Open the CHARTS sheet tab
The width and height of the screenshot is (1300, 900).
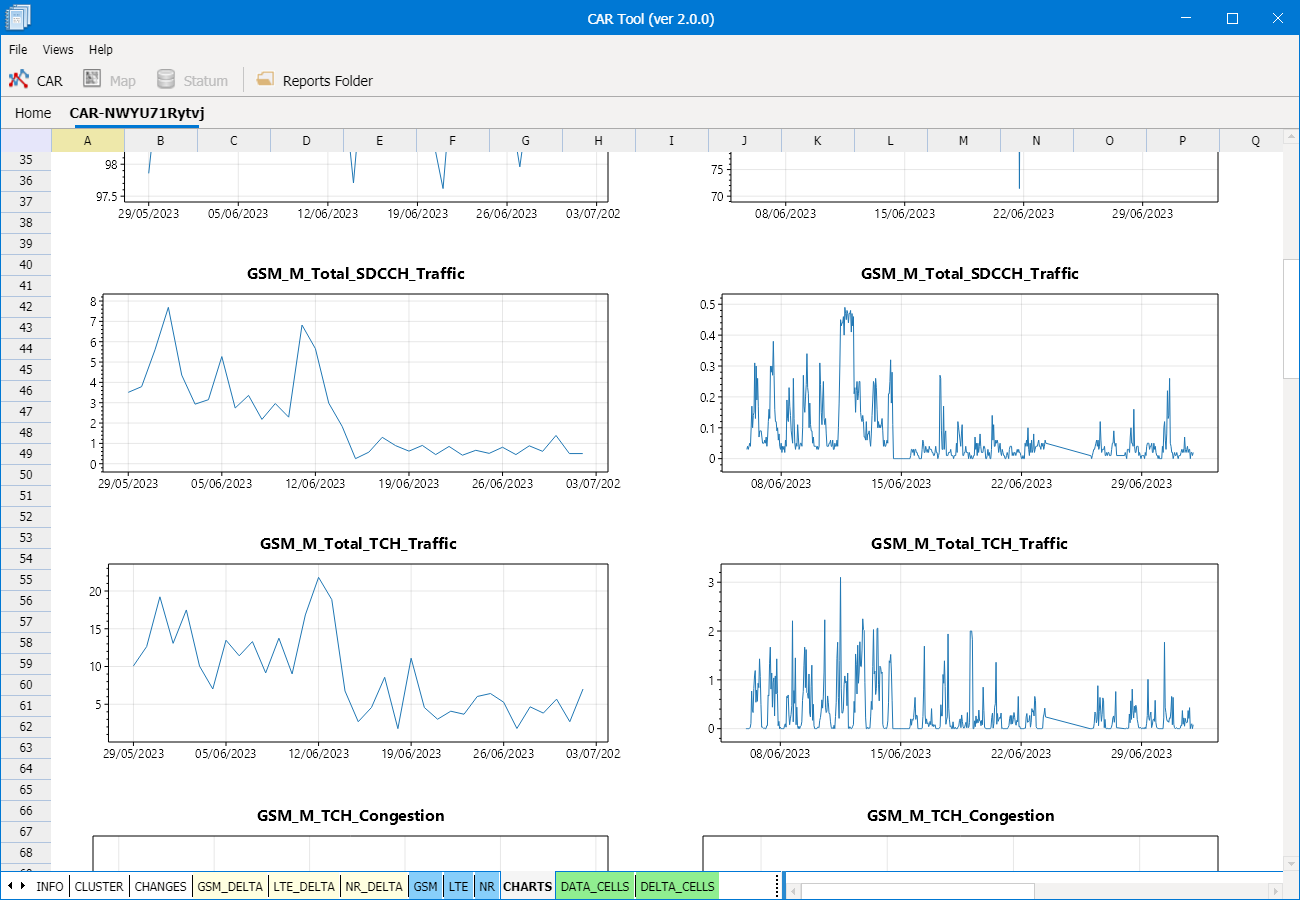click(527, 886)
